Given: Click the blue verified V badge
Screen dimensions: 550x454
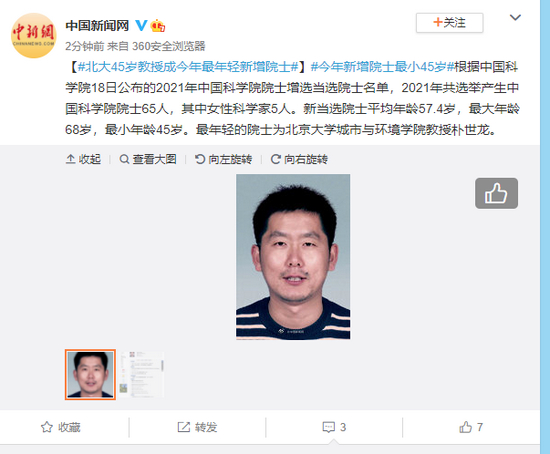Looking at the screenshot, I should [141, 25].
